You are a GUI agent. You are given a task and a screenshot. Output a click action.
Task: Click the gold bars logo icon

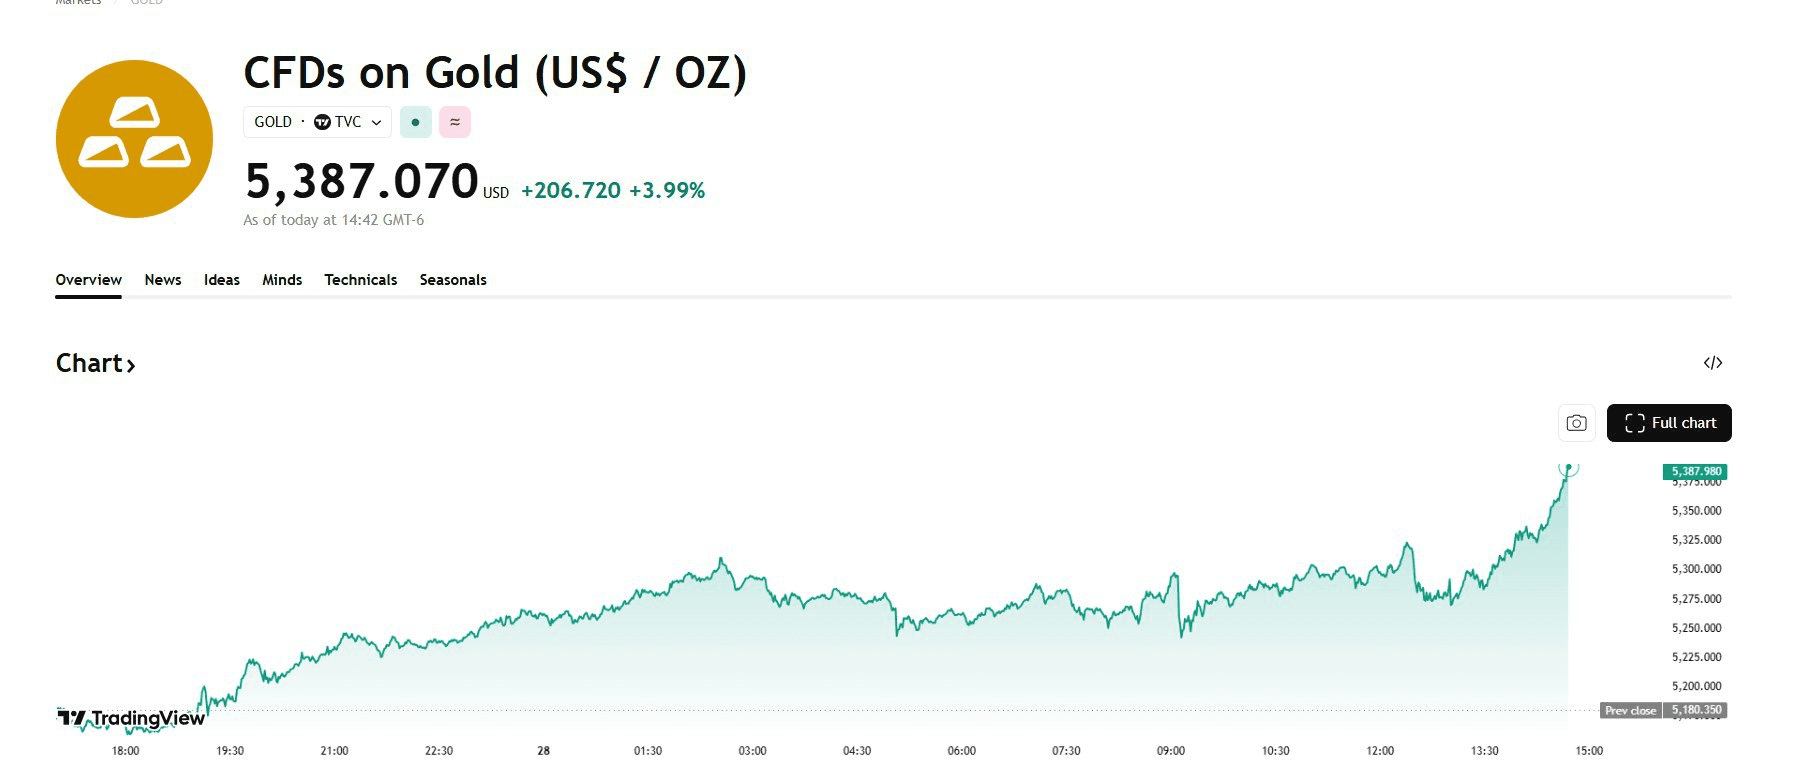coord(134,139)
